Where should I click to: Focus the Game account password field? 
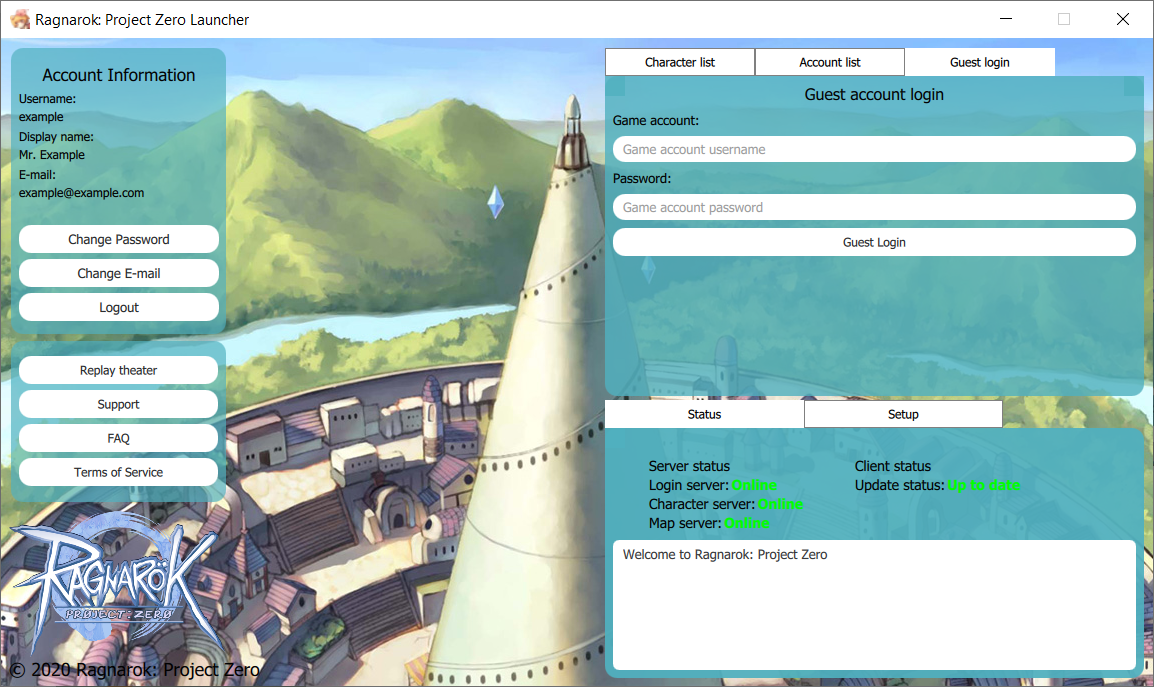[874, 207]
